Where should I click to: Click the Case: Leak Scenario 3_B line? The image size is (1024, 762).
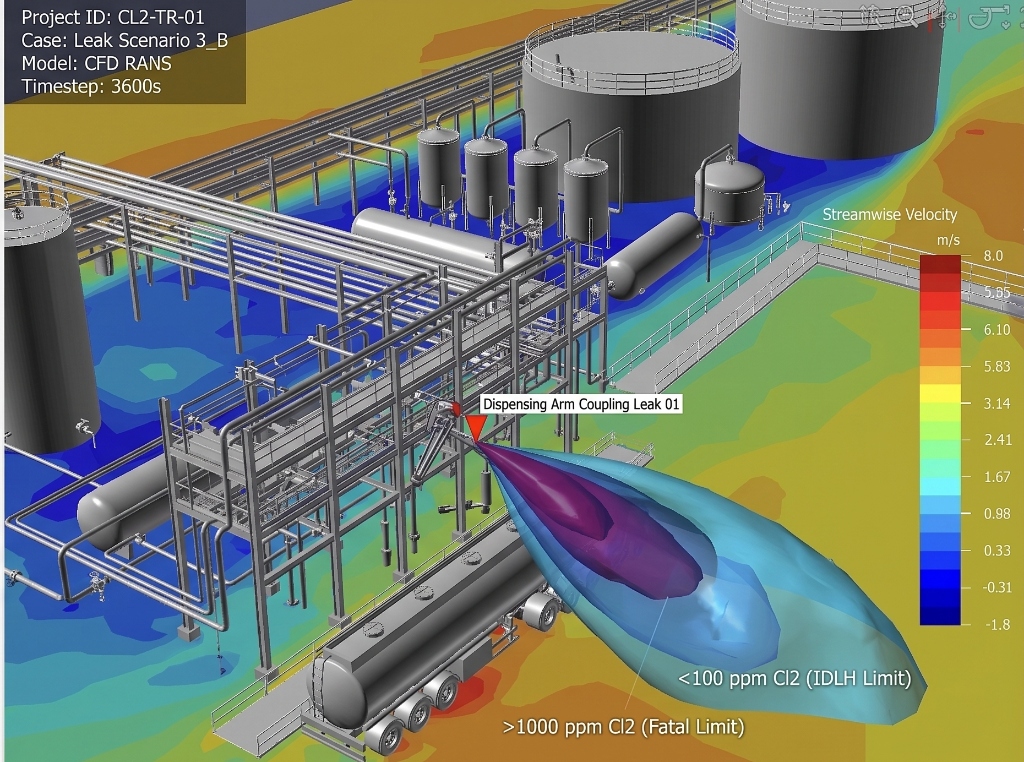coord(124,40)
